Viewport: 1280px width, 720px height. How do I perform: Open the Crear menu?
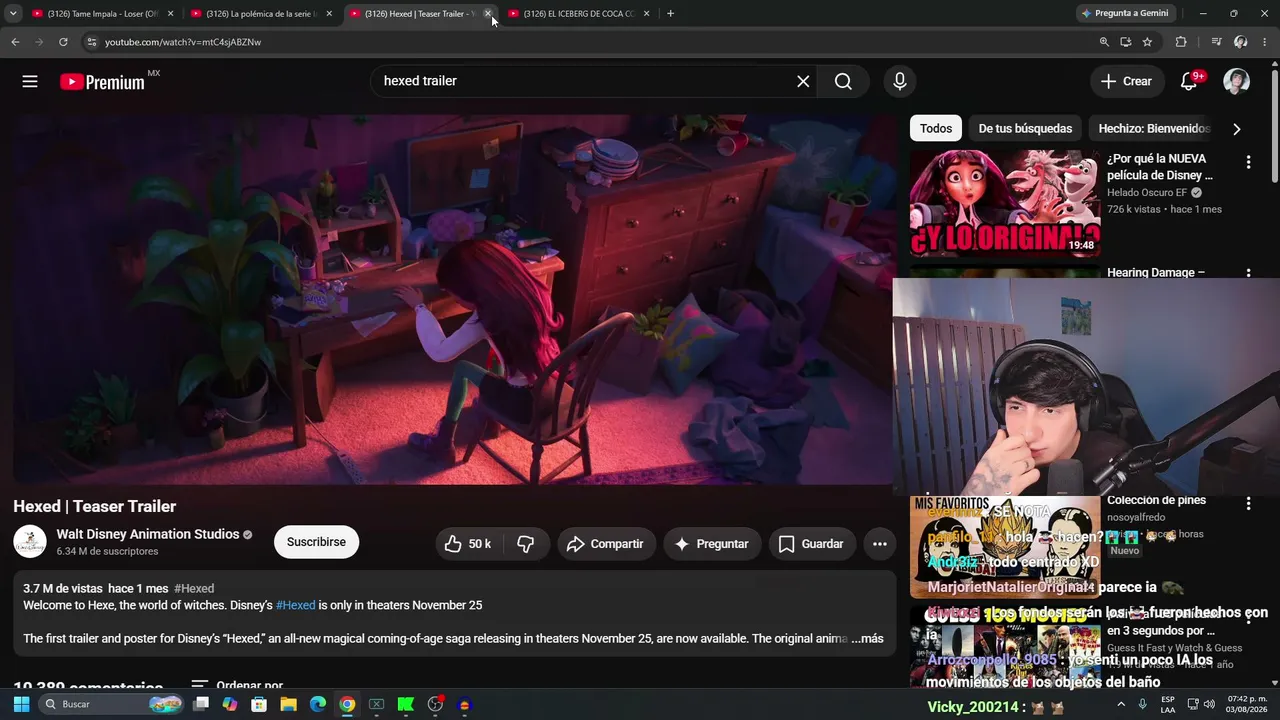[1126, 81]
